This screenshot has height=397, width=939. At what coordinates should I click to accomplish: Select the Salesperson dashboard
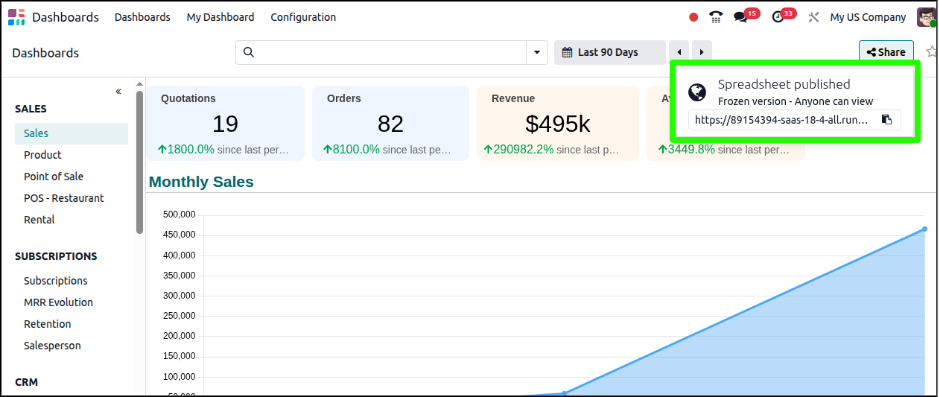point(52,346)
